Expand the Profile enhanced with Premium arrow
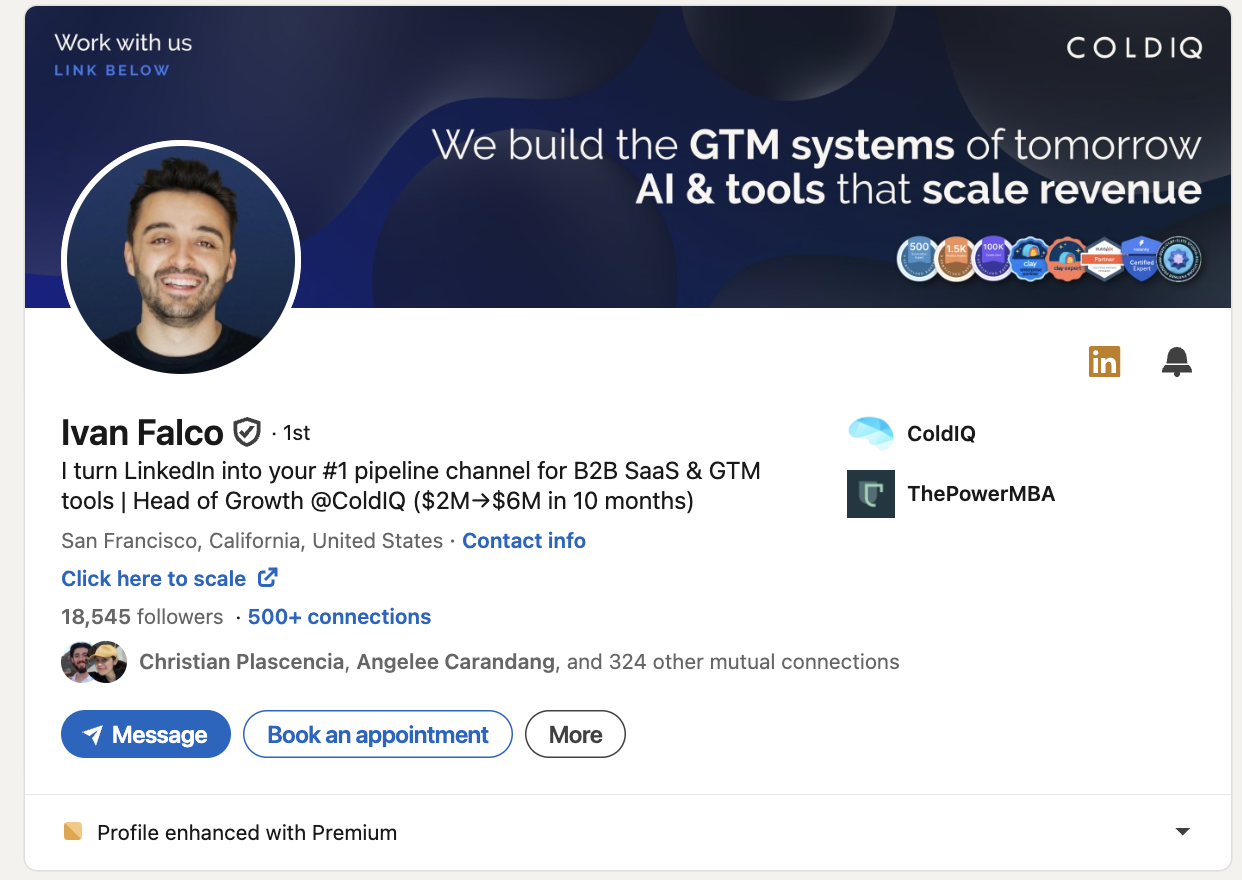 coord(1182,832)
